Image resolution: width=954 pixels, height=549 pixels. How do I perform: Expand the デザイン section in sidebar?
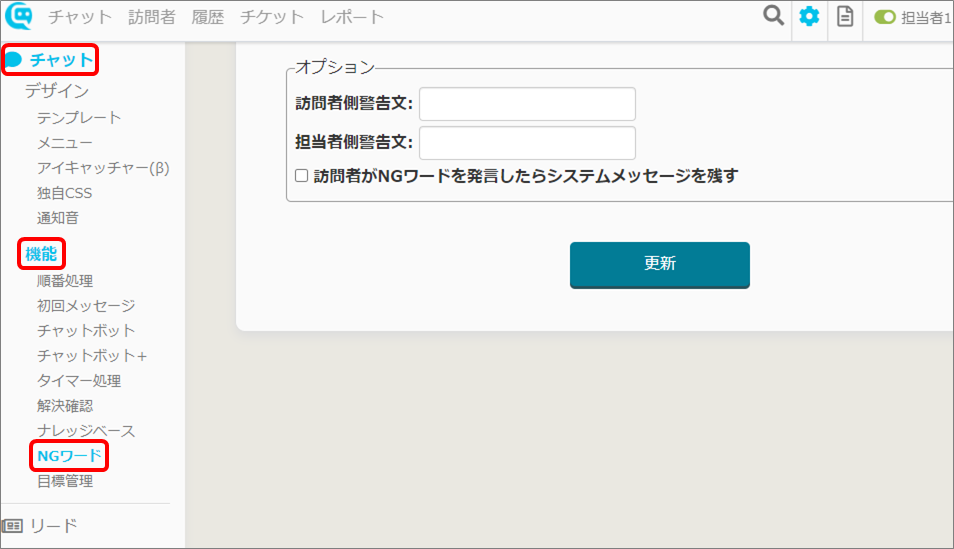click(57, 91)
